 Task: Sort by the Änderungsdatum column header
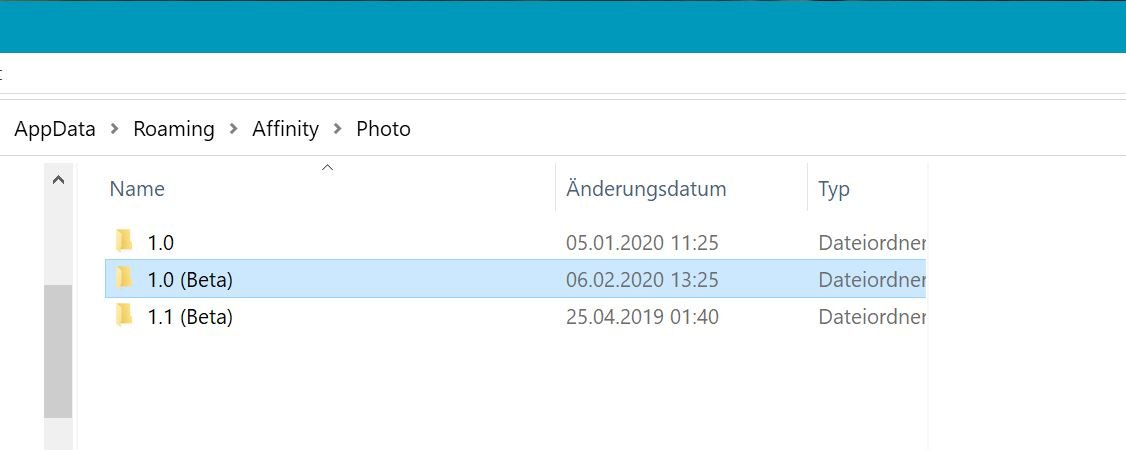click(x=646, y=189)
